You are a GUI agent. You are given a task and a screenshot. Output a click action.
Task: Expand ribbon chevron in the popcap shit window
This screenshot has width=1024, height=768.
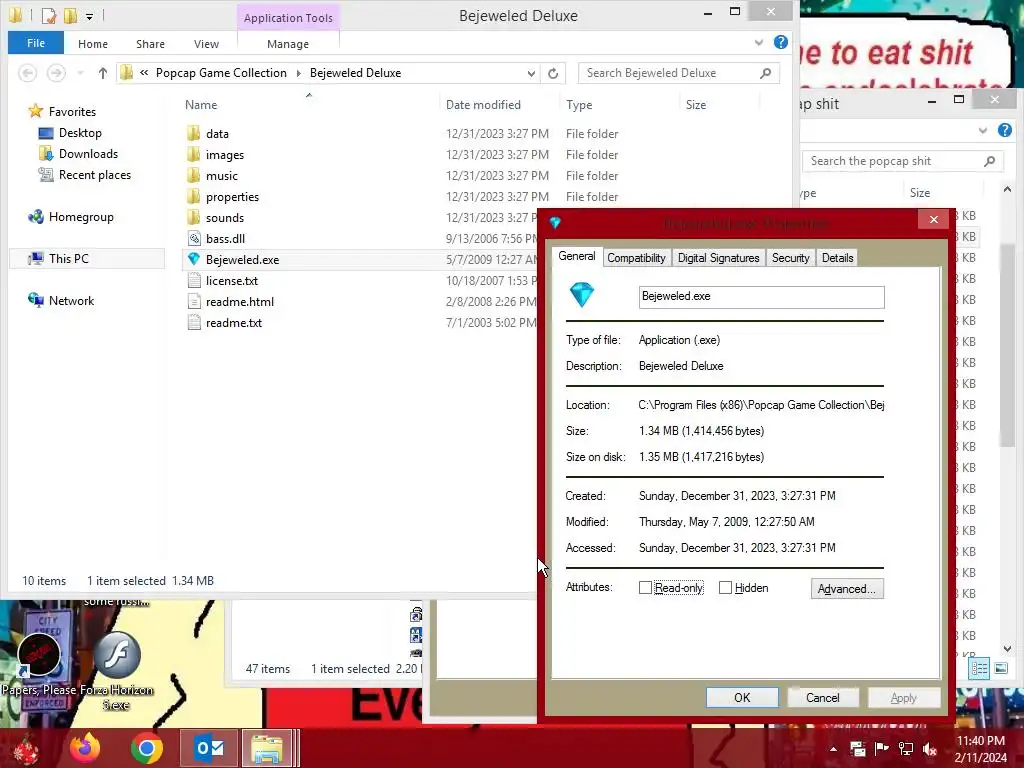point(982,131)
